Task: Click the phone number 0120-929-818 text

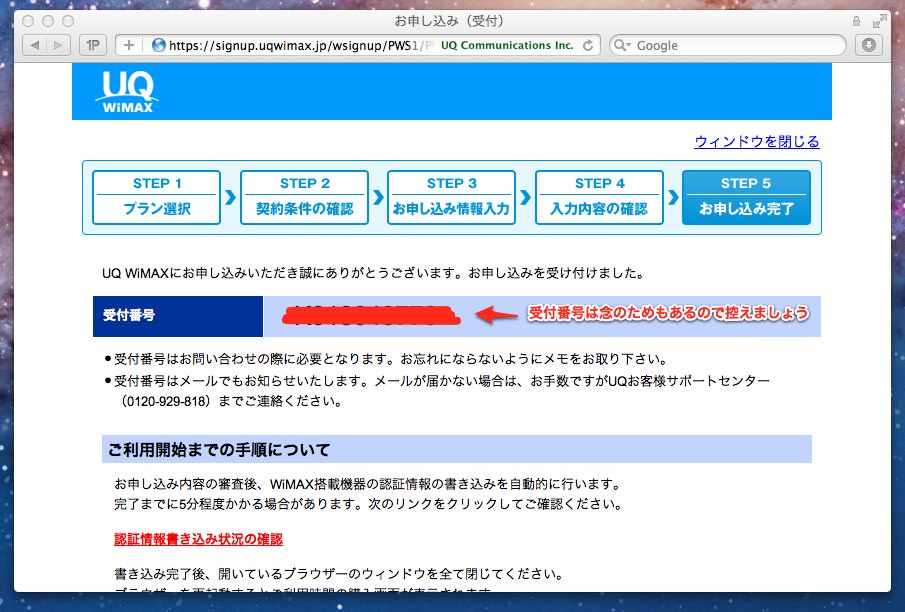Action: coord(167,401)
